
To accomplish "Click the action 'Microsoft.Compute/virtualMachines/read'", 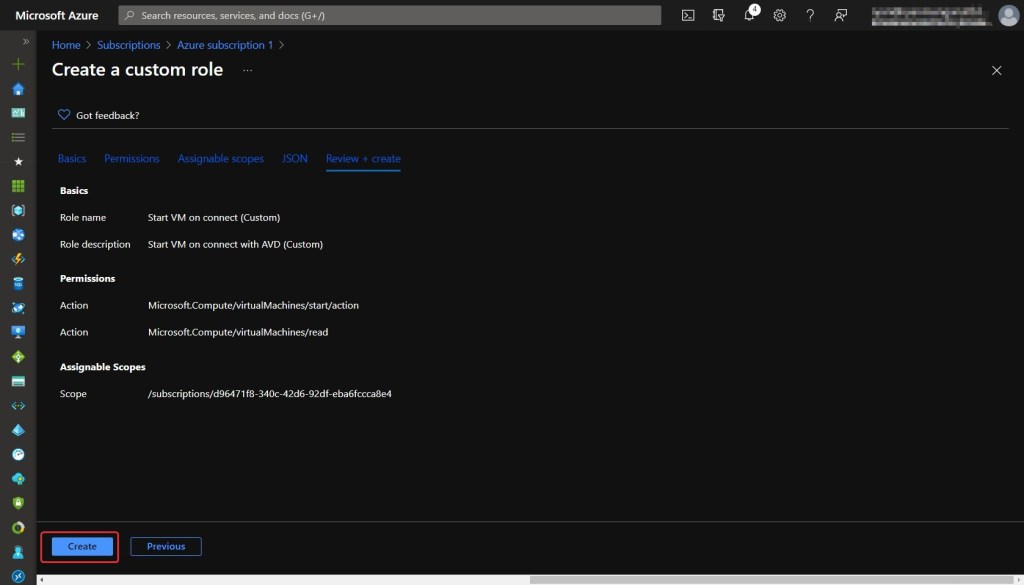I will click(x=238, y=332).
